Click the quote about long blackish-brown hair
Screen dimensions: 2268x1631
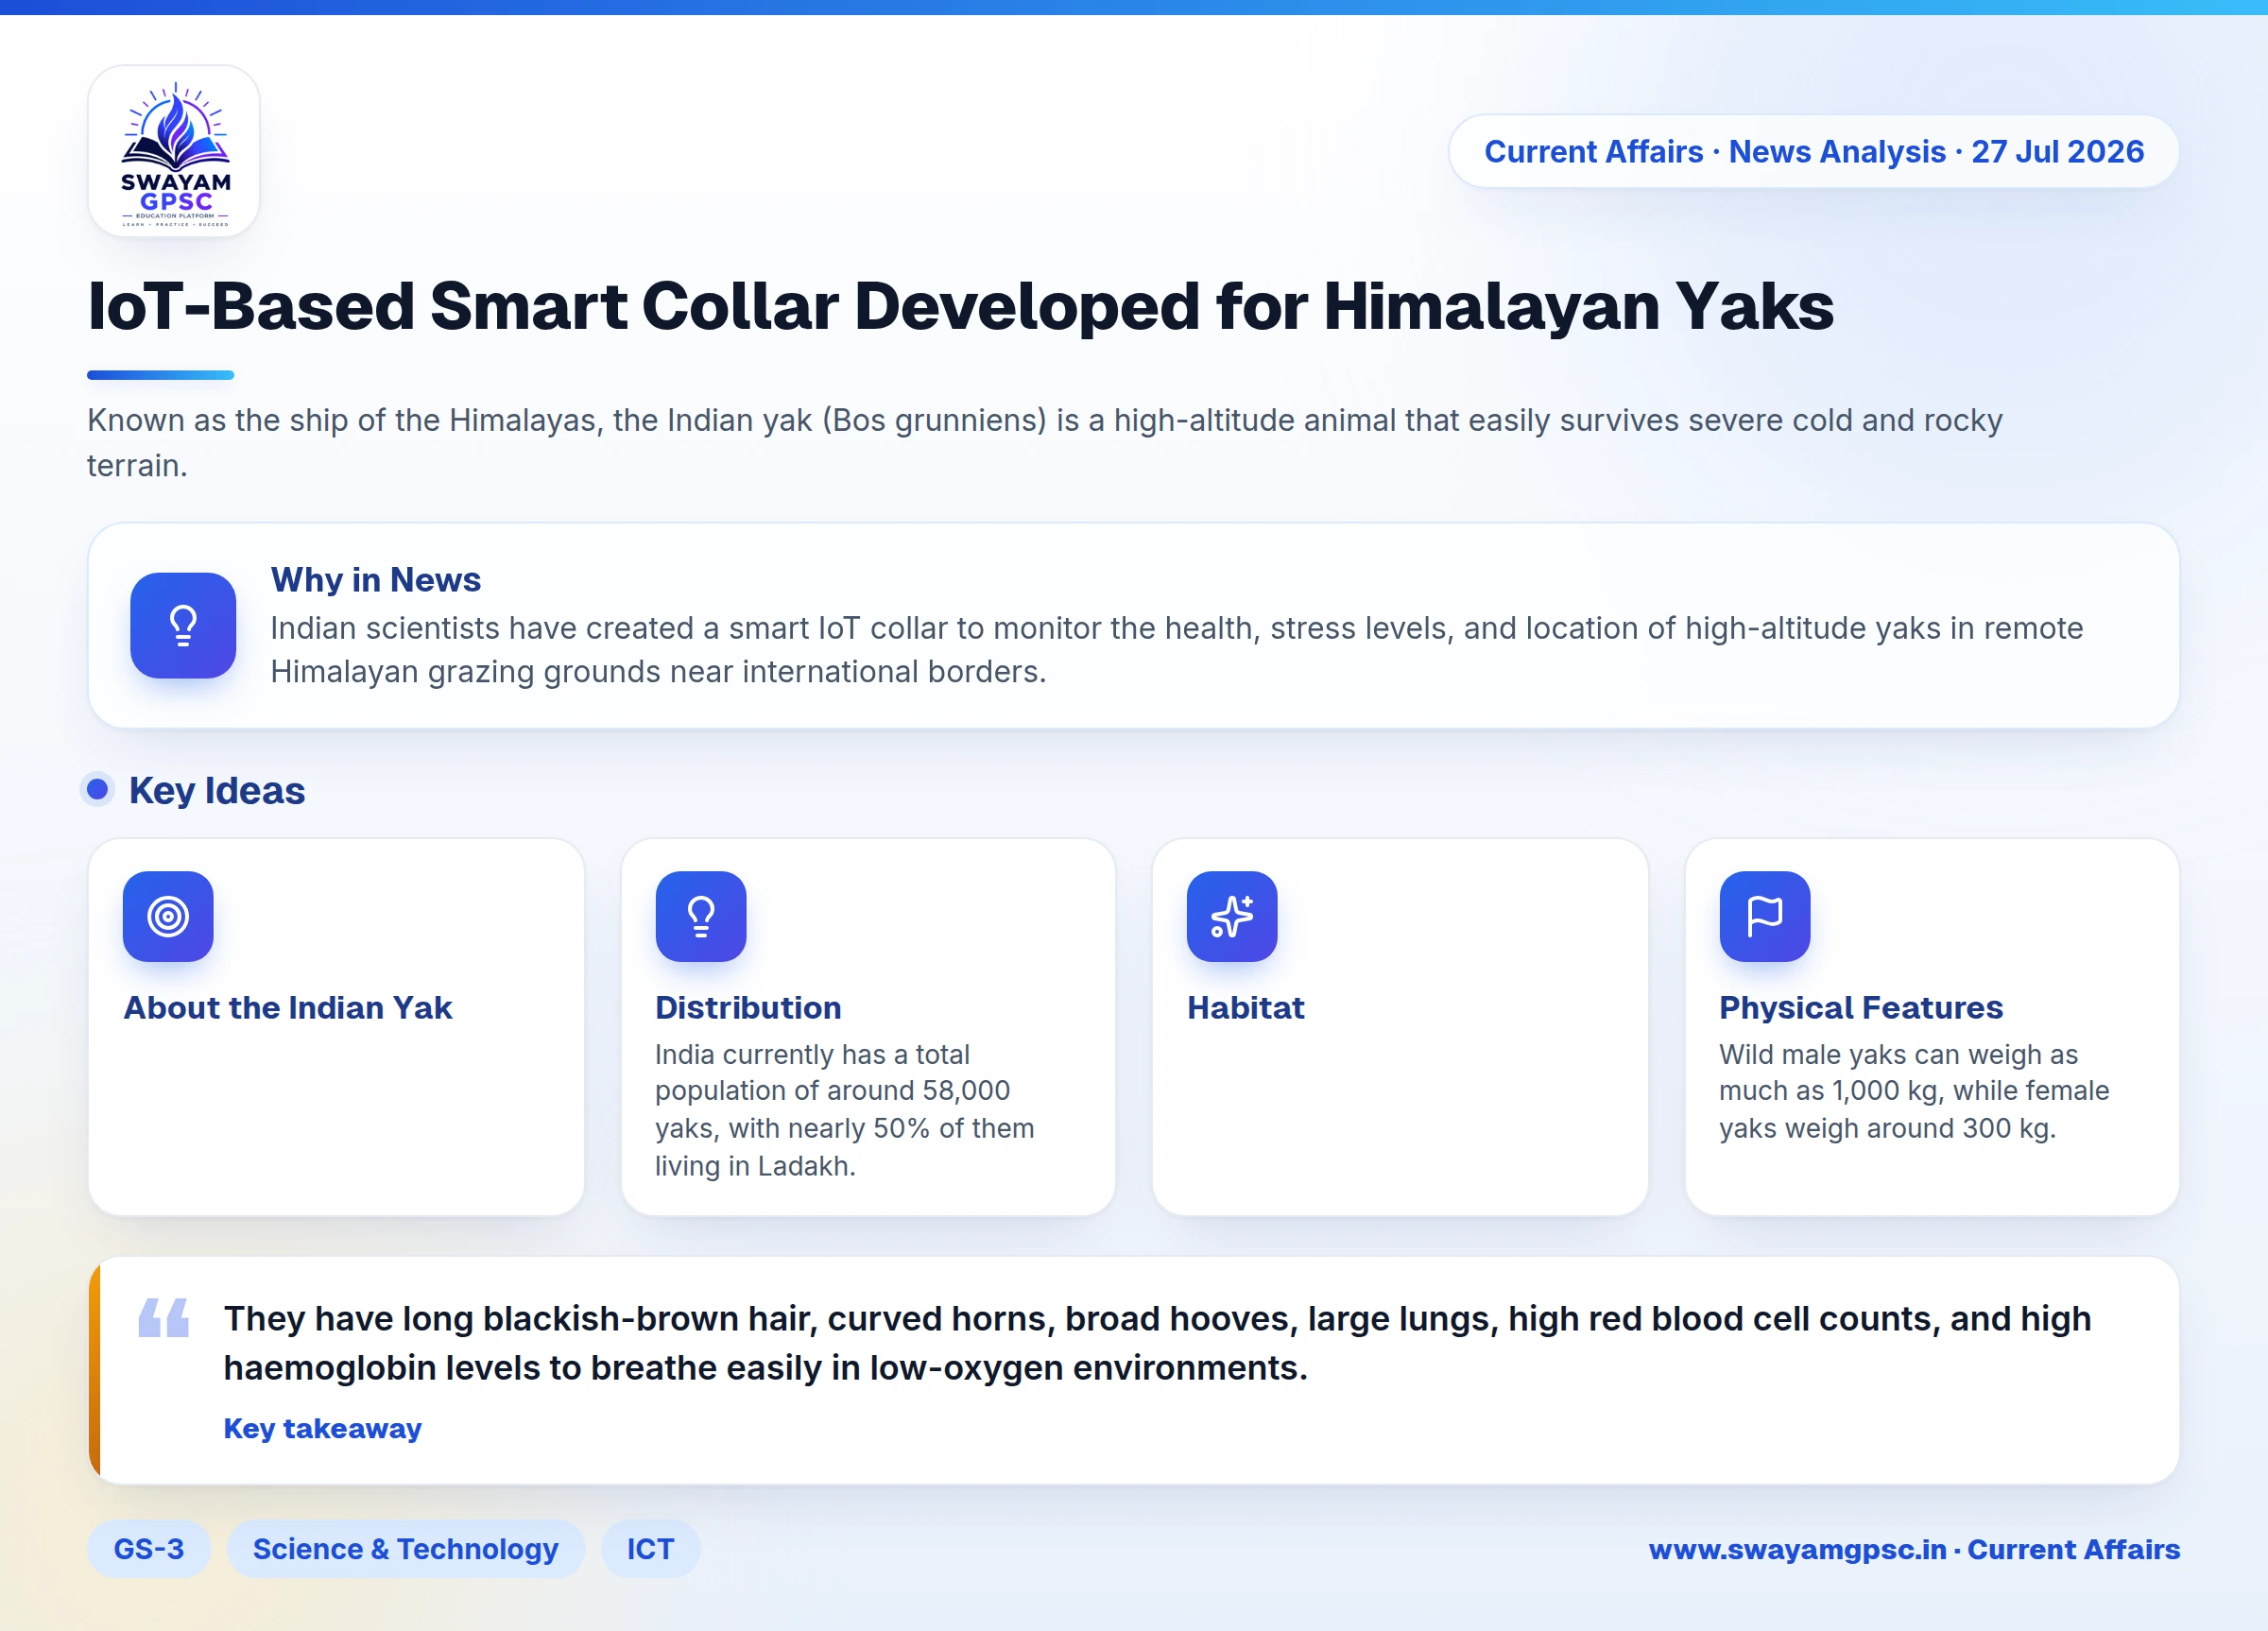pos(1157,1343)
